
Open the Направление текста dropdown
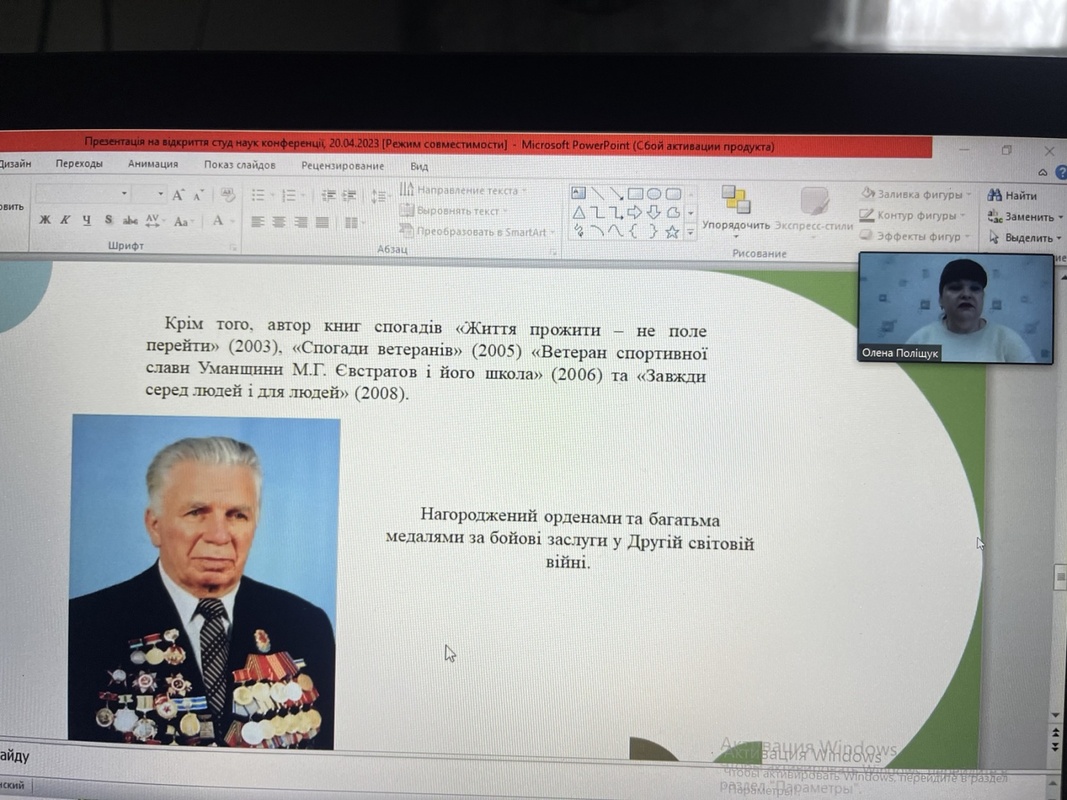point(463,190)
